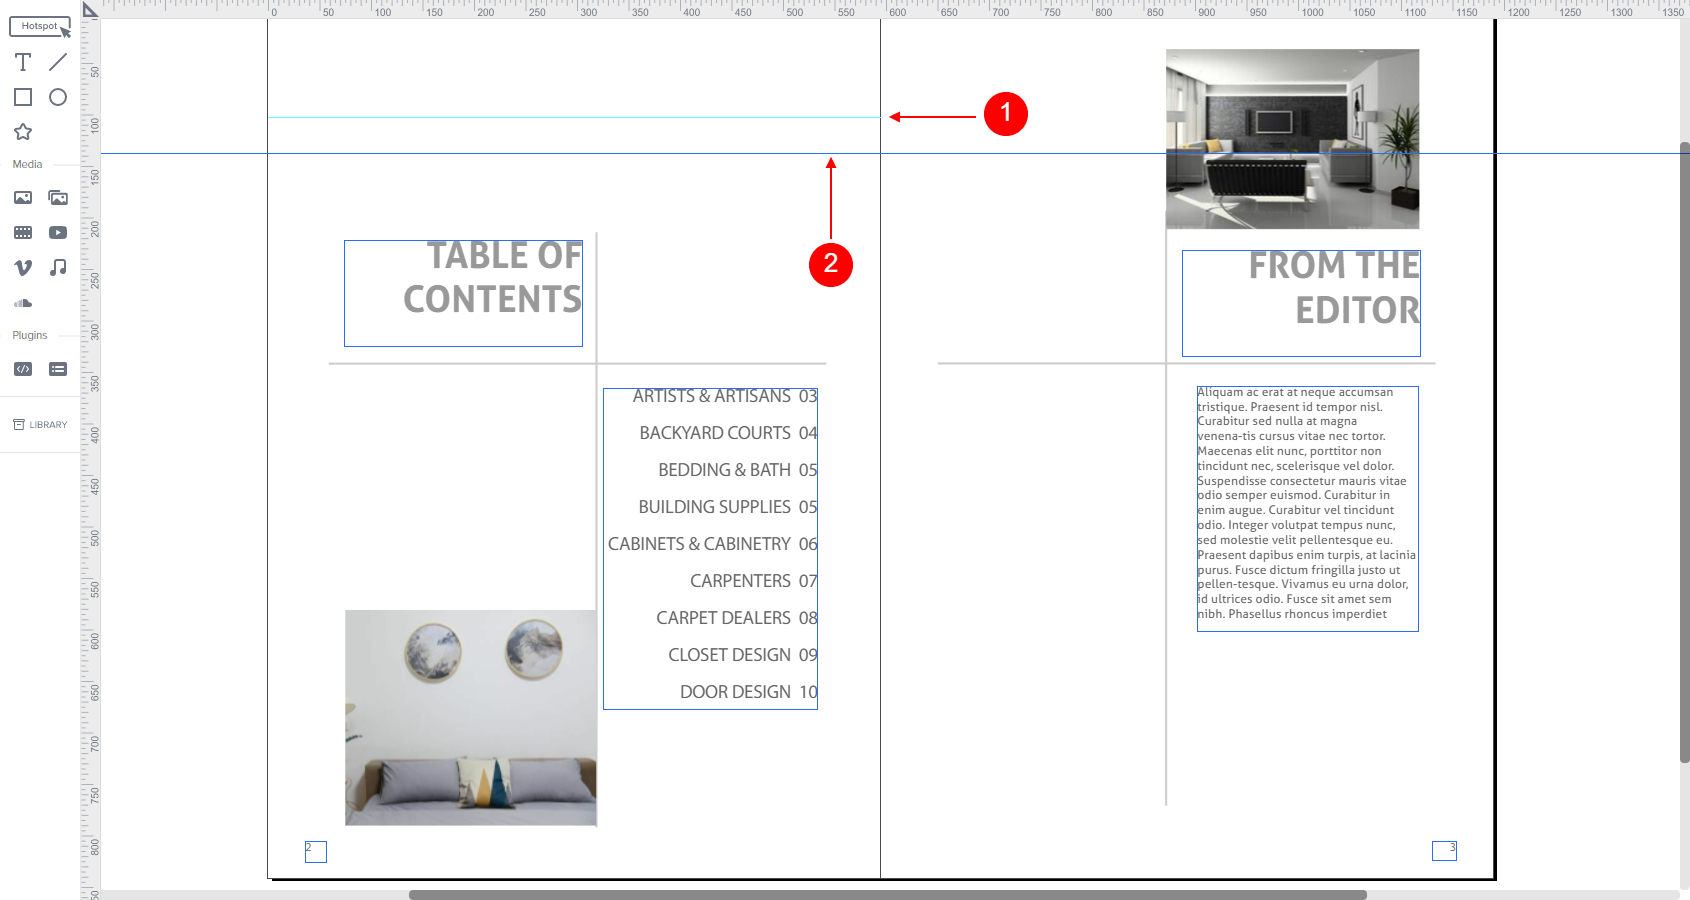This screenshot has width=1690, height=900.
Task: Insert a video film strip element
Action: pyautogui.click(x=23, y=232)
